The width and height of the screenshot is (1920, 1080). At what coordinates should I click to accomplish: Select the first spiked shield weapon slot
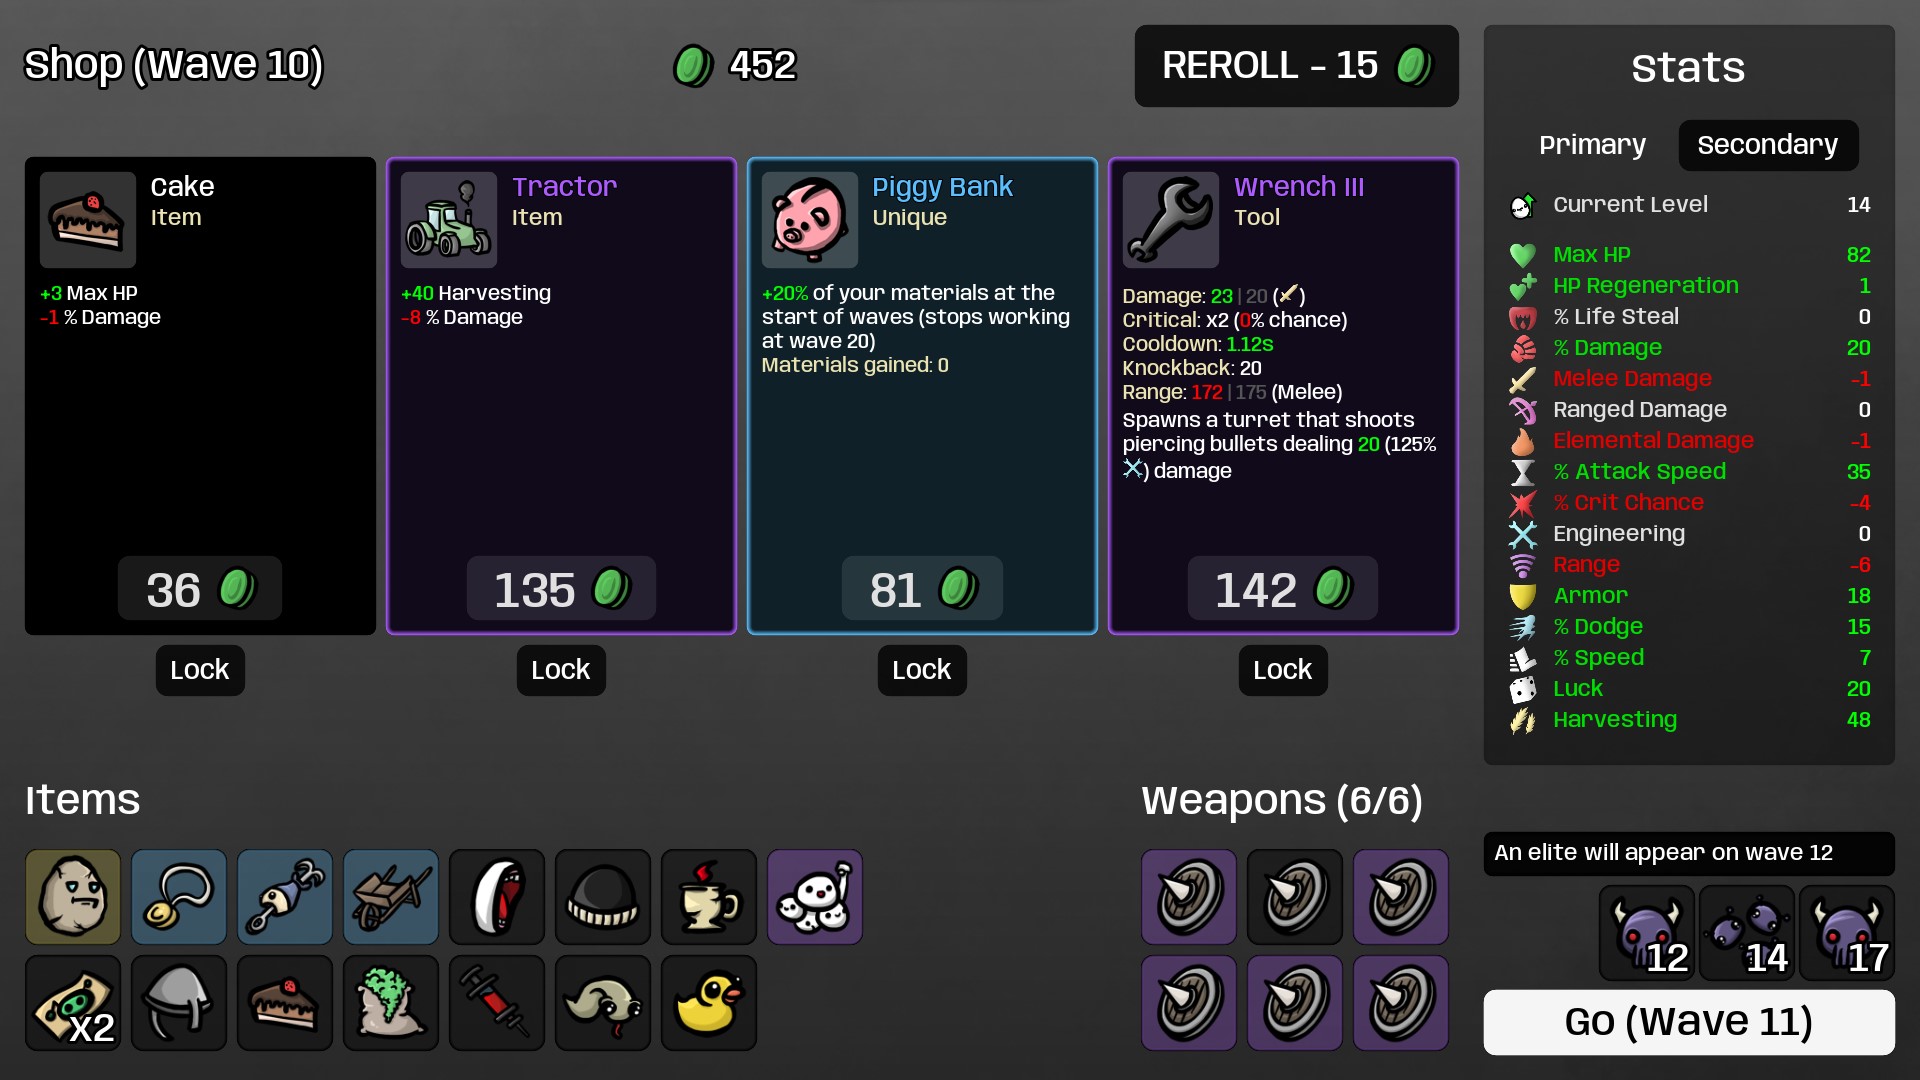click(x=1189, y=897)
